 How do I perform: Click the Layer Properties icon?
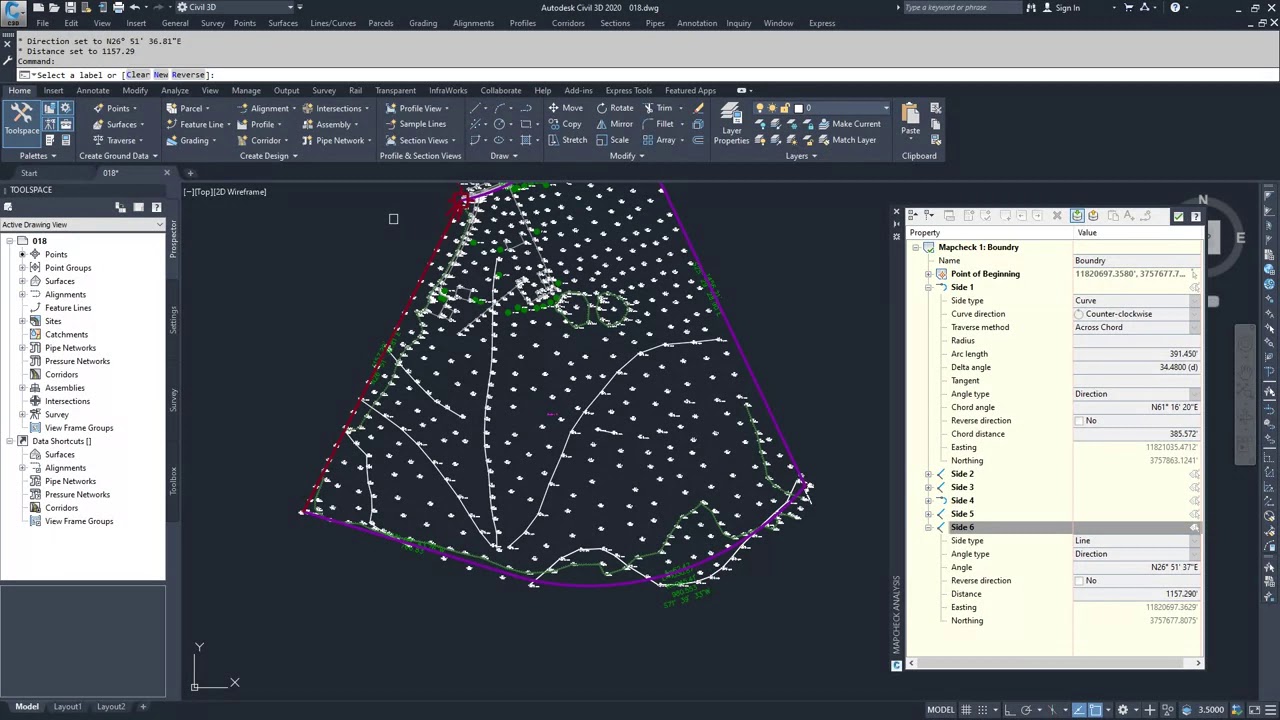click(731, 123)
